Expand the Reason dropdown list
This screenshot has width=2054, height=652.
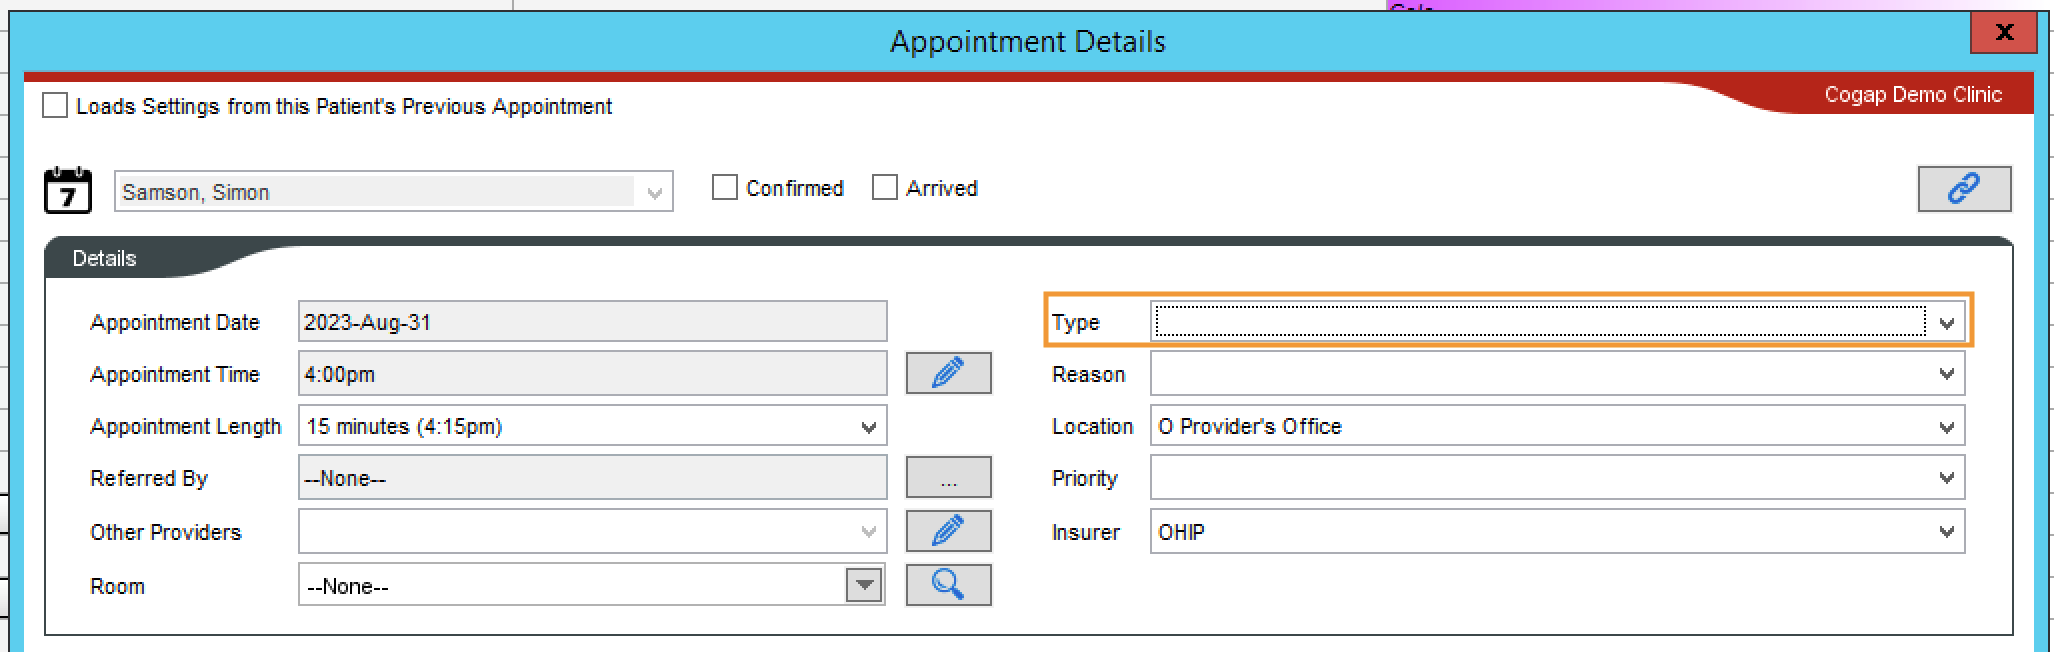[1946, 374]
